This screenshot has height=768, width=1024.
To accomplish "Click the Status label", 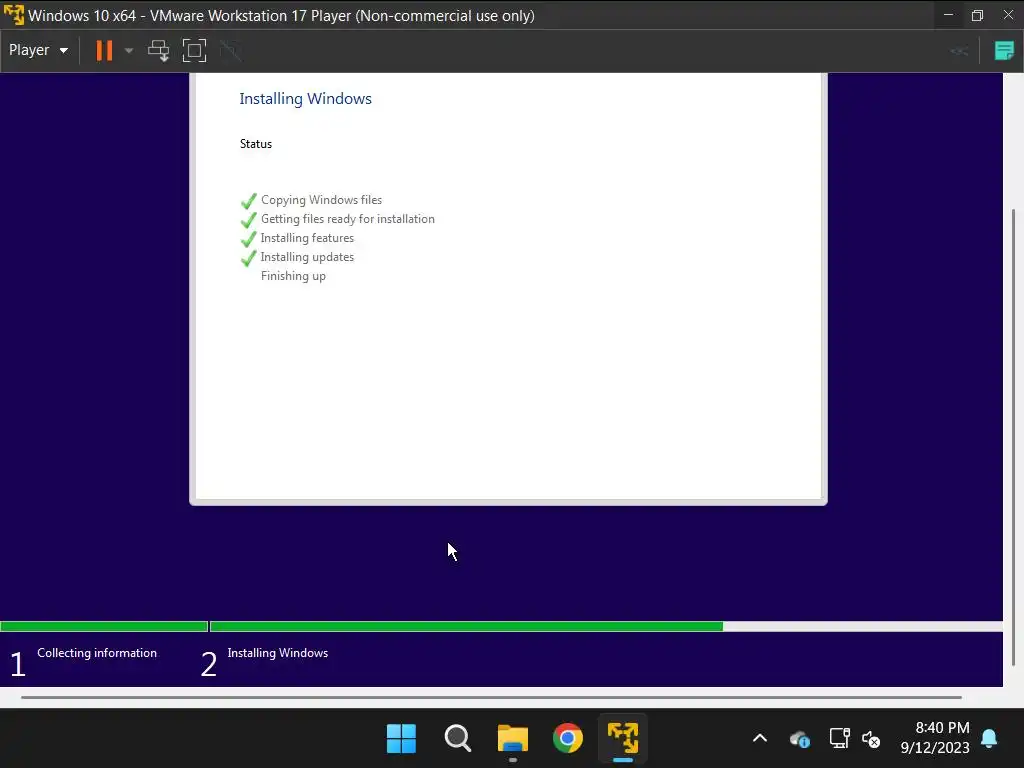I will pos(255,144).
